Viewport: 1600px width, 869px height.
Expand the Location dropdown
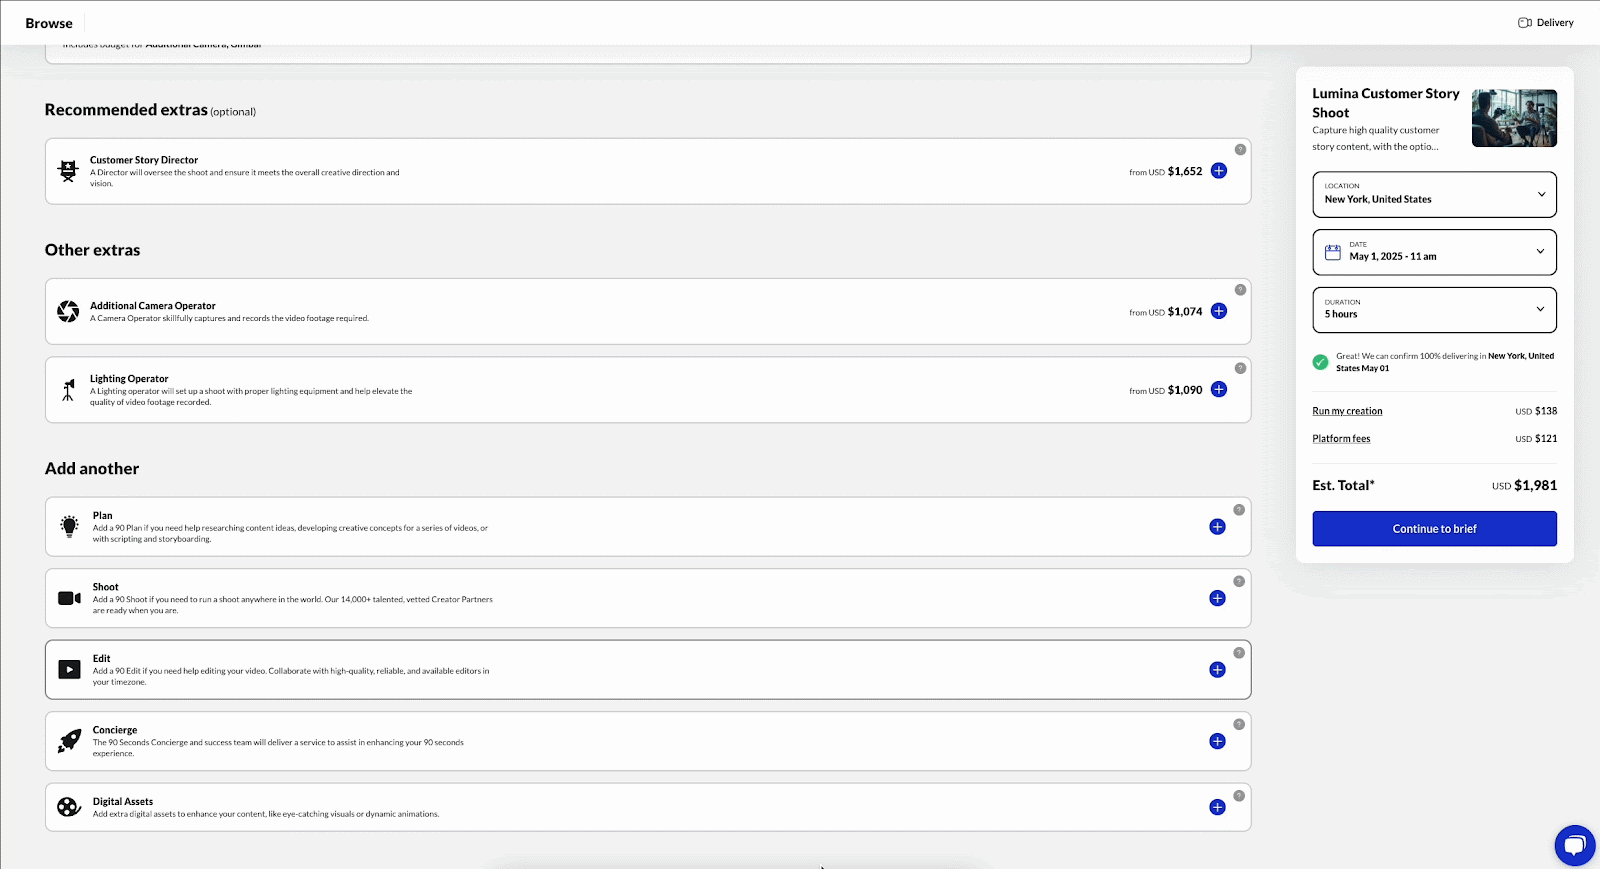(1434, 194)
